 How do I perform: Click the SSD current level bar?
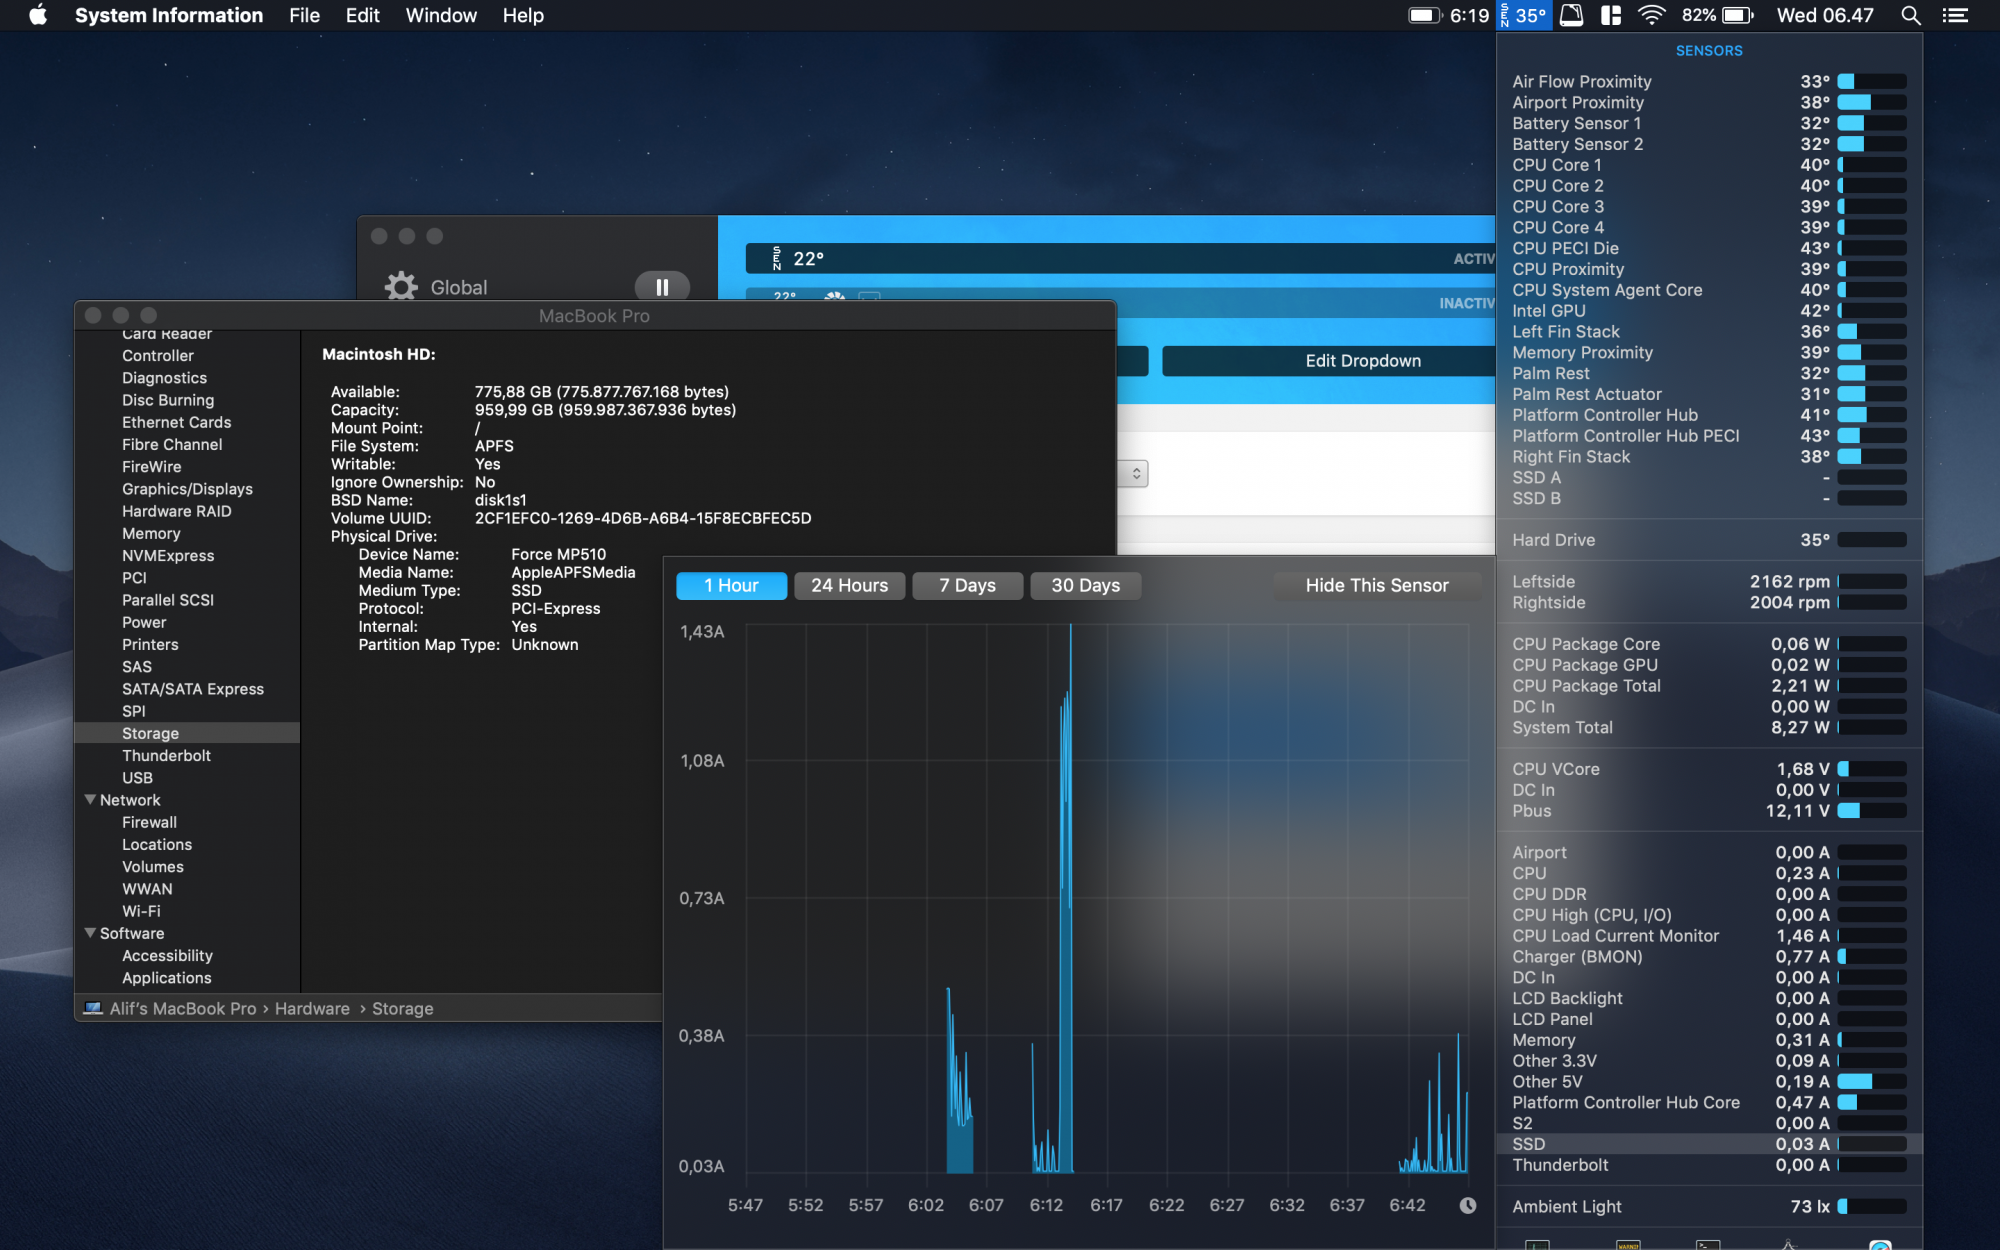click(x=1871, y=1144)
